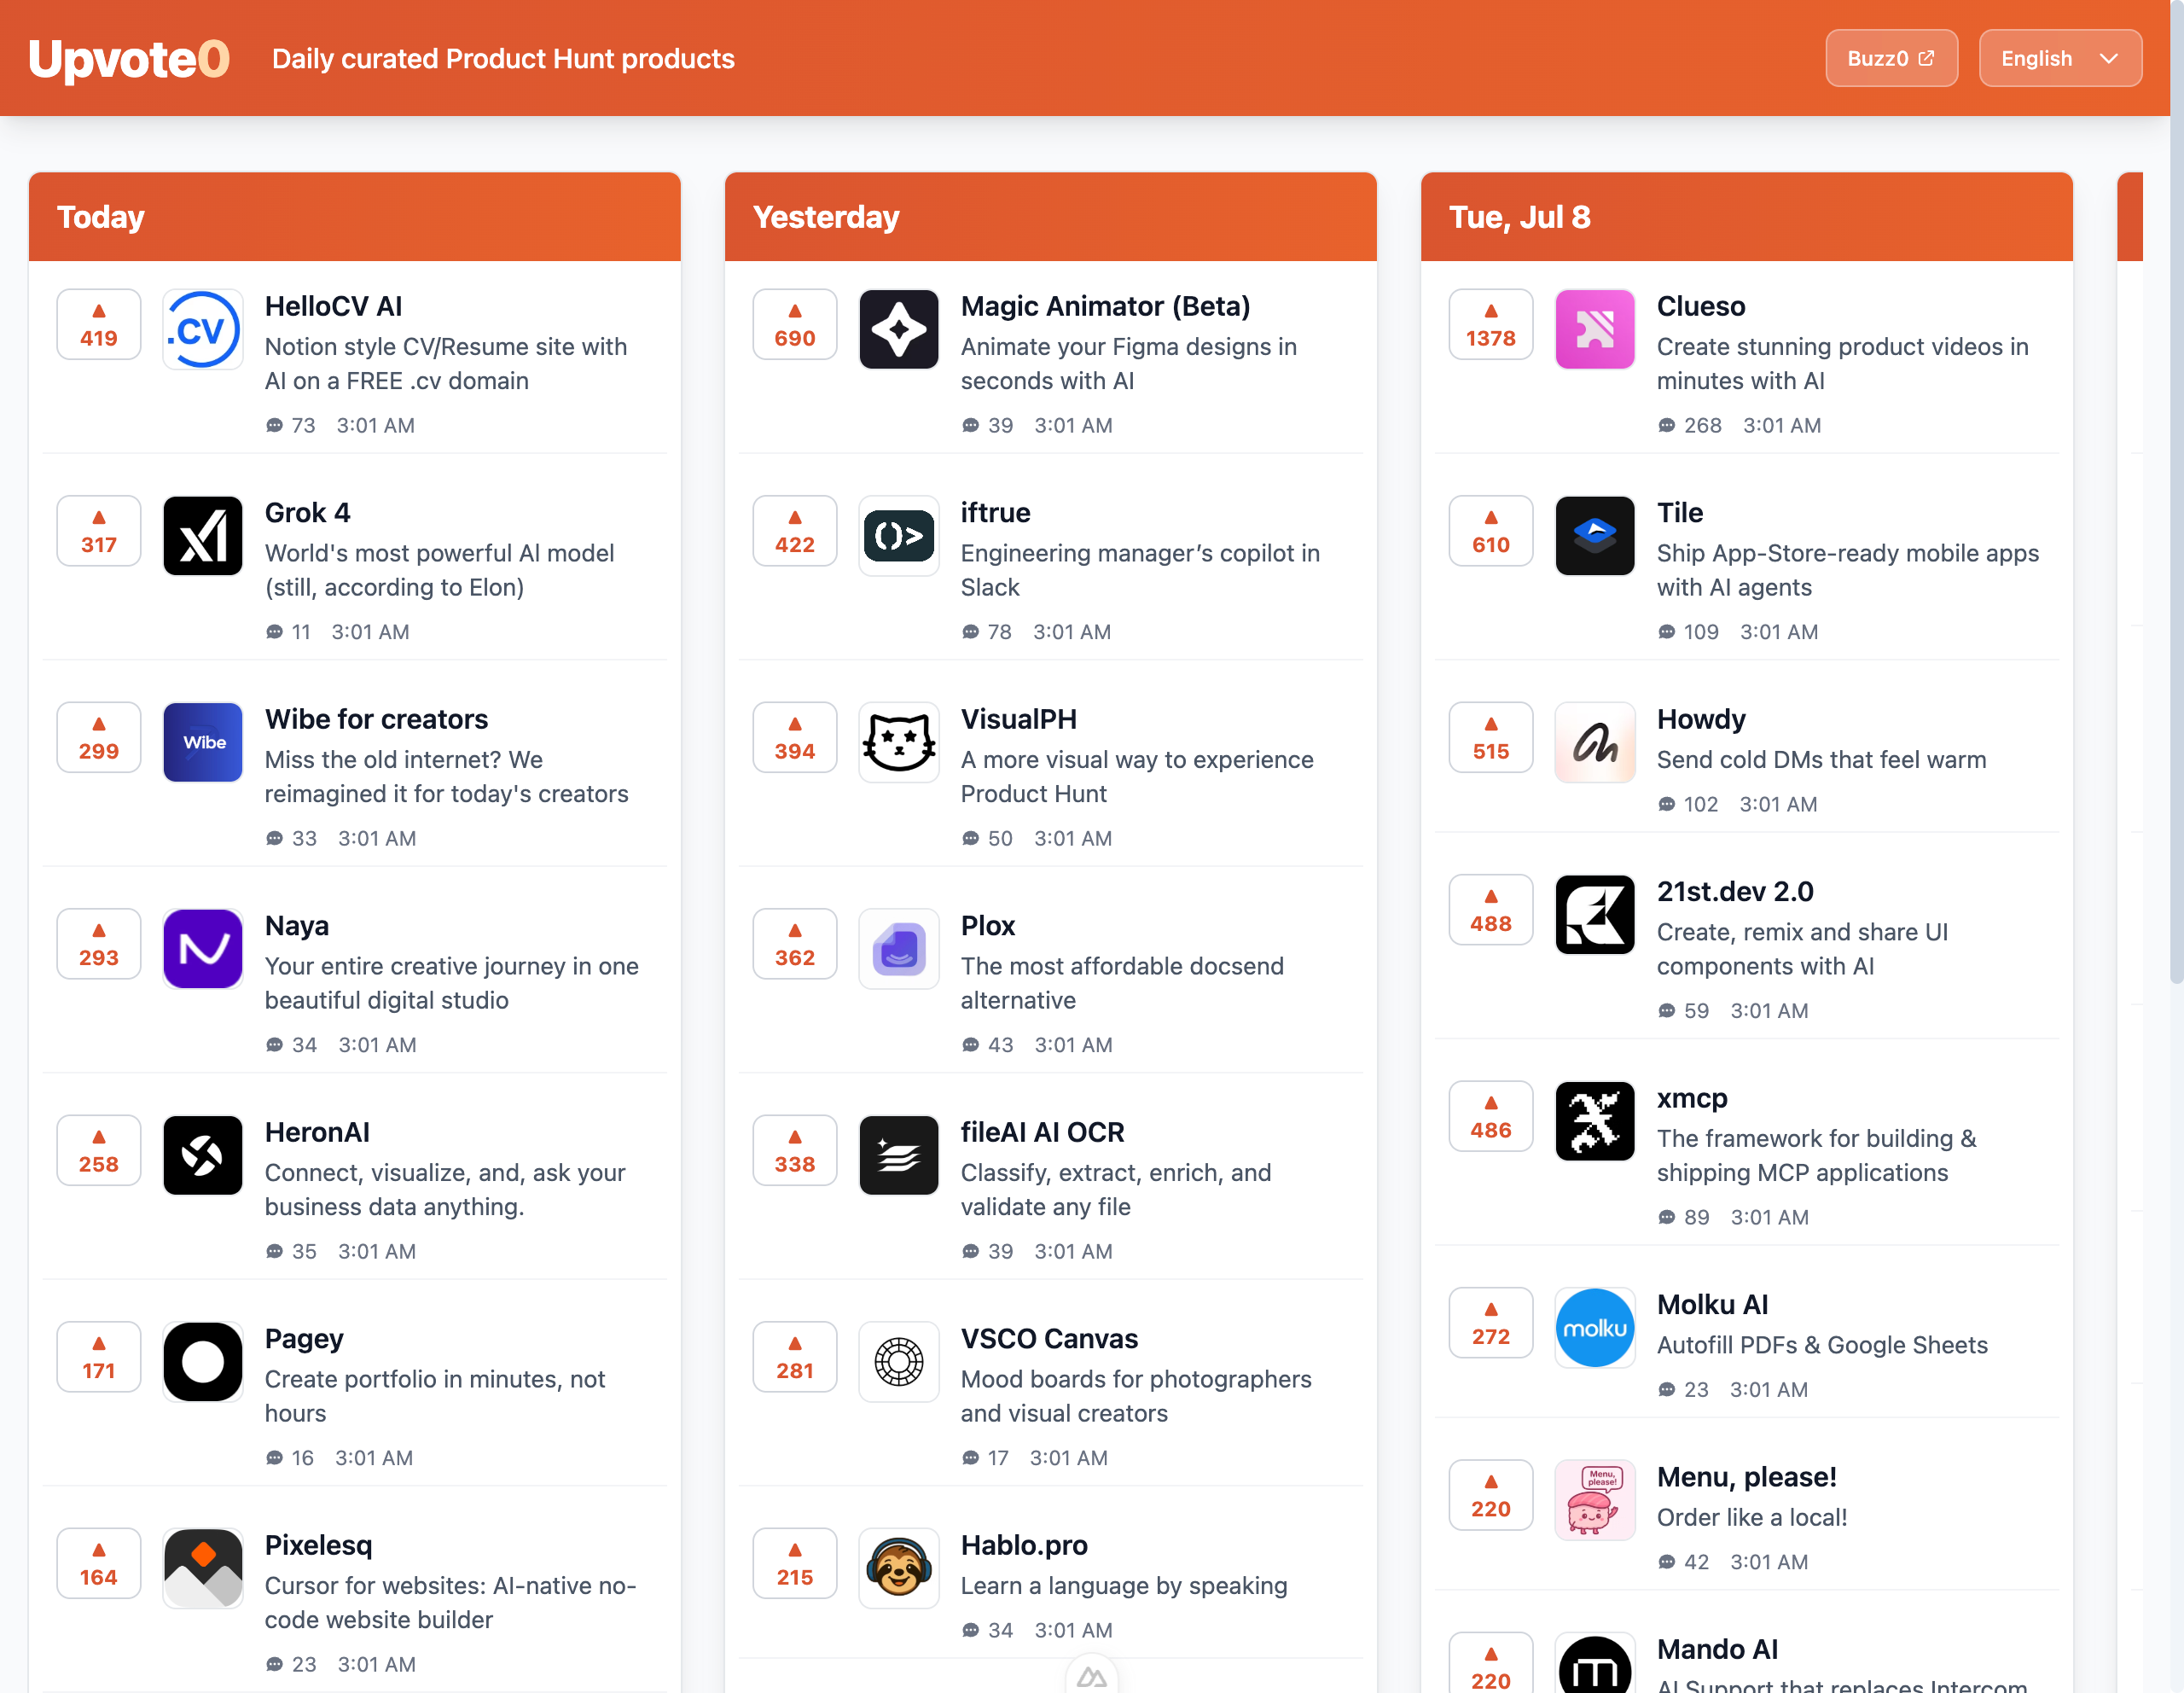Click the Upvote0 site logo
2184x1693 pixels.
pyautogui.click(x=129, y=59)
